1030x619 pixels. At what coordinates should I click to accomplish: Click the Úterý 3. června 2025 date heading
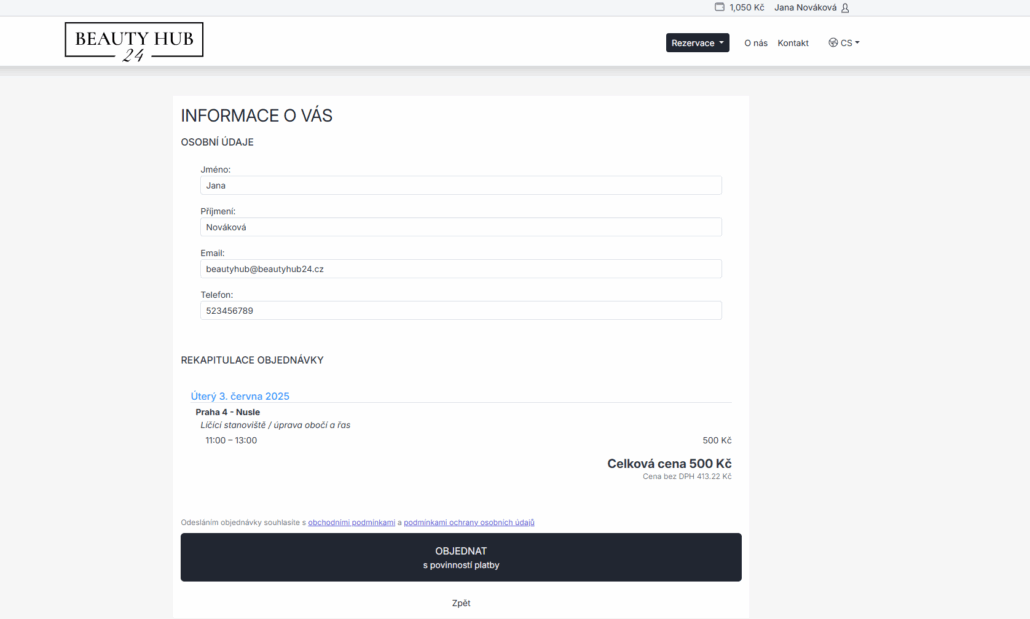pyautogui.click(x=240, y=396)
